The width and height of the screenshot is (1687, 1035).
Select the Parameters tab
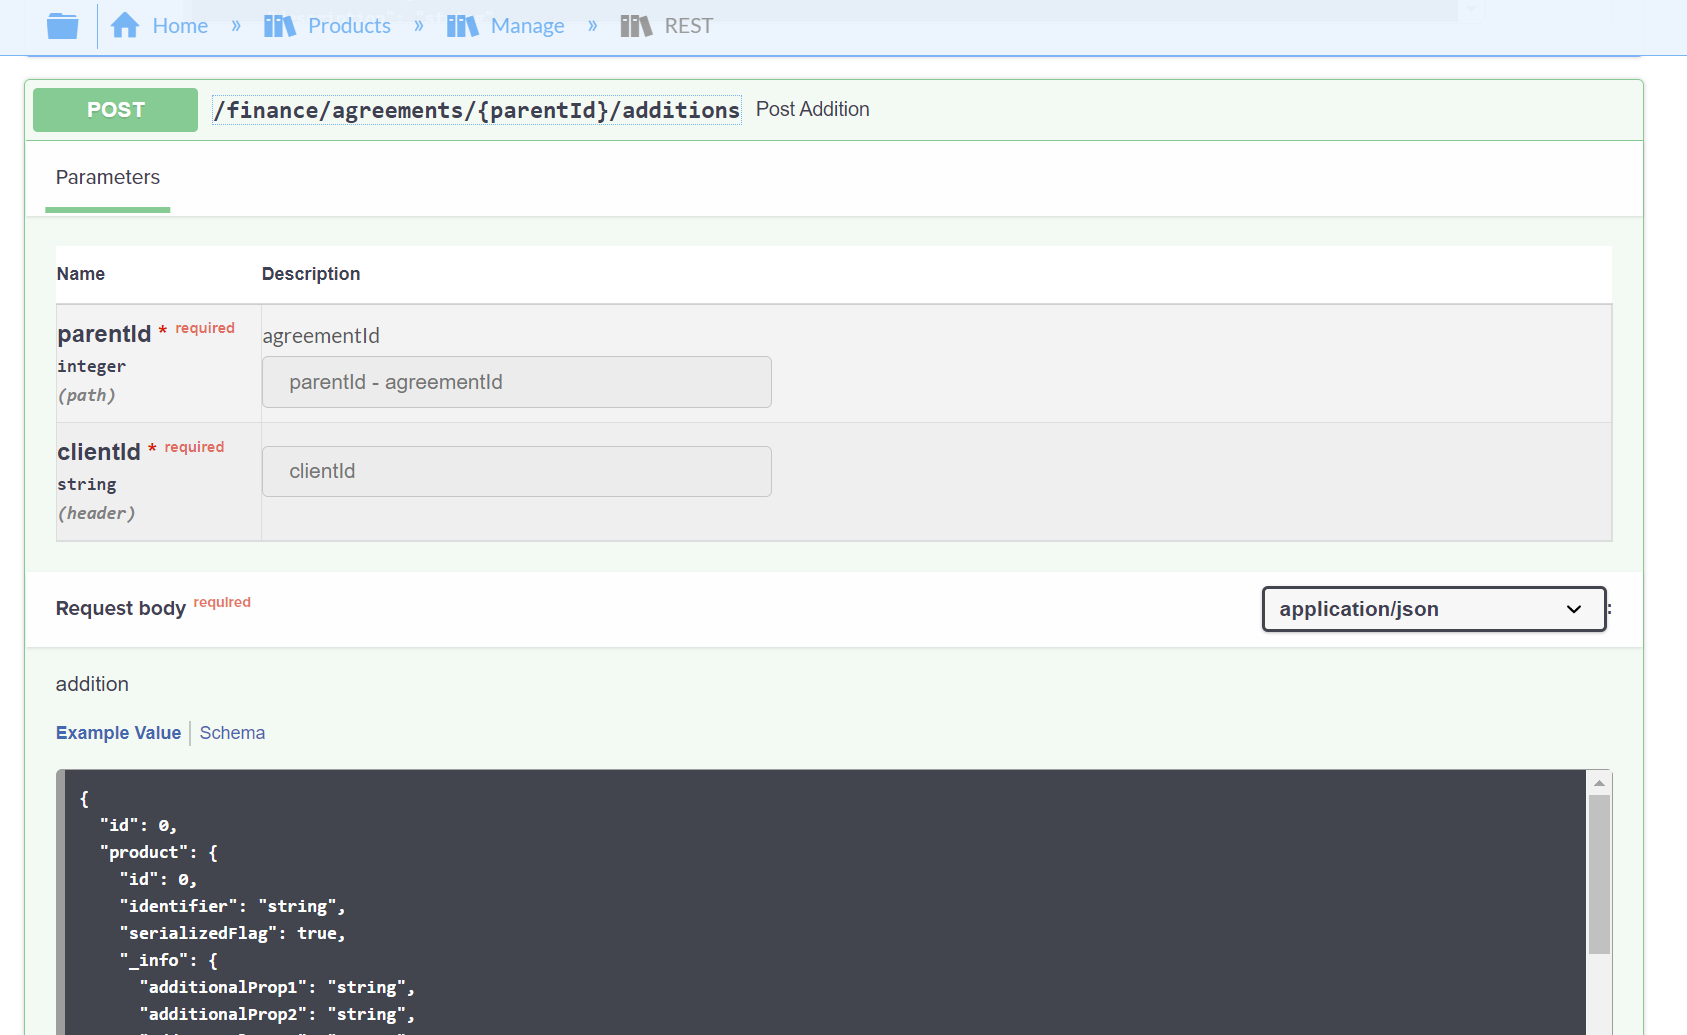coord(108,177)
